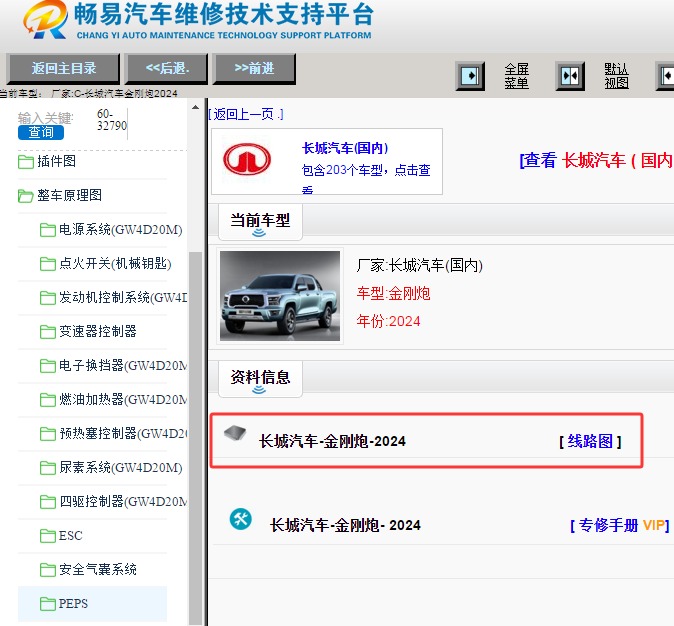This screenshot has height=626, width=674.
Task: Open 预热塞控制器 folder
Action: click(123, 433)
